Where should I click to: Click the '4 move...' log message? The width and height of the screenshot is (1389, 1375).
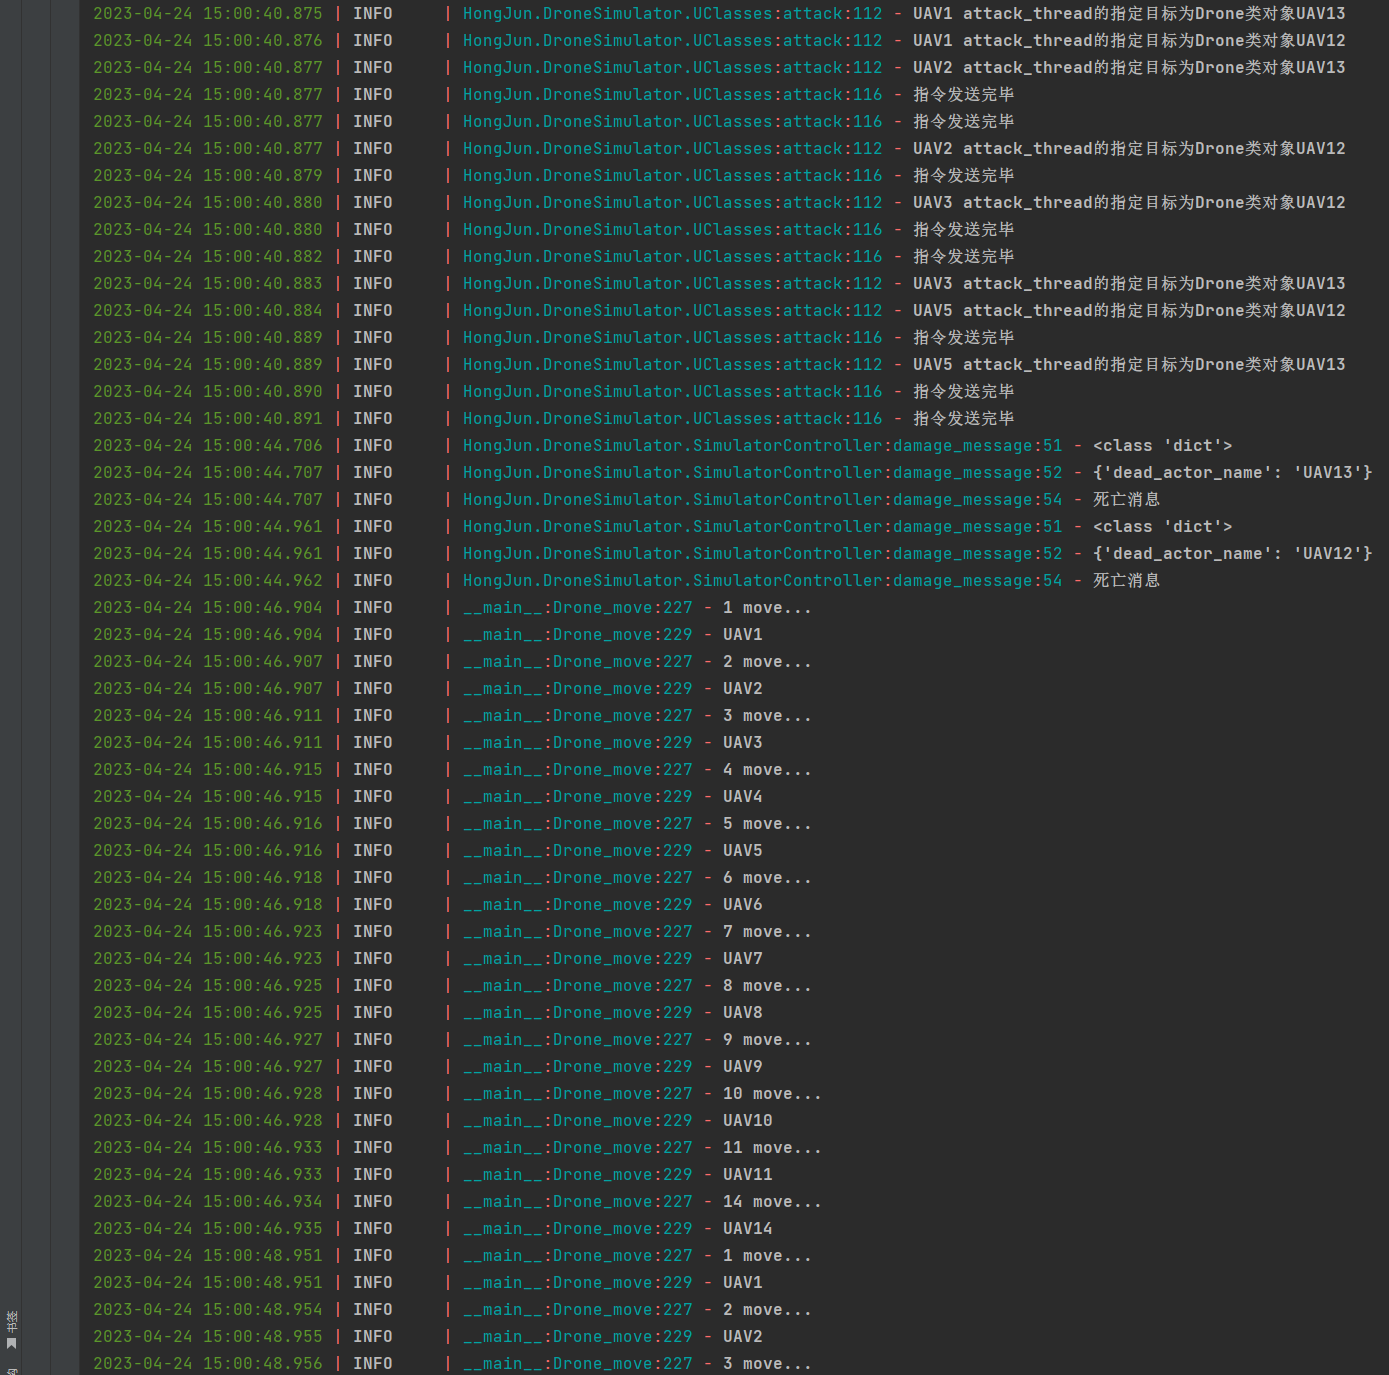tap(767, 770)
